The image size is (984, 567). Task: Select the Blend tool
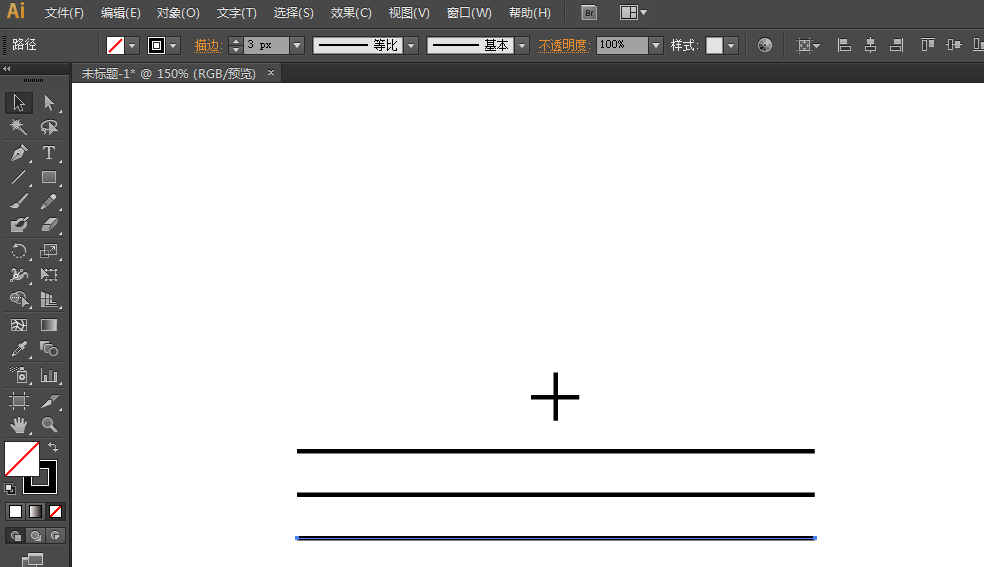tap(49, 349)
